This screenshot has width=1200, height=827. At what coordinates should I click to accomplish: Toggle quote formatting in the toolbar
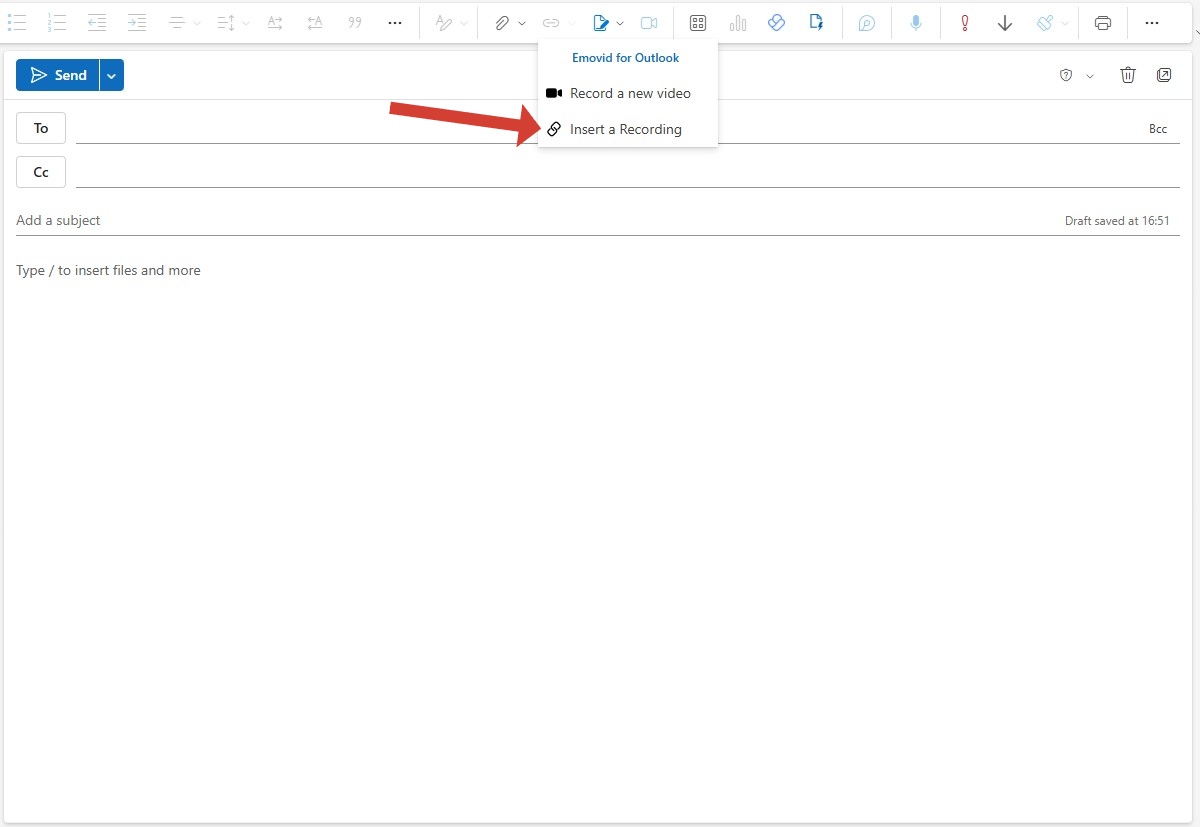click(354, 23)
